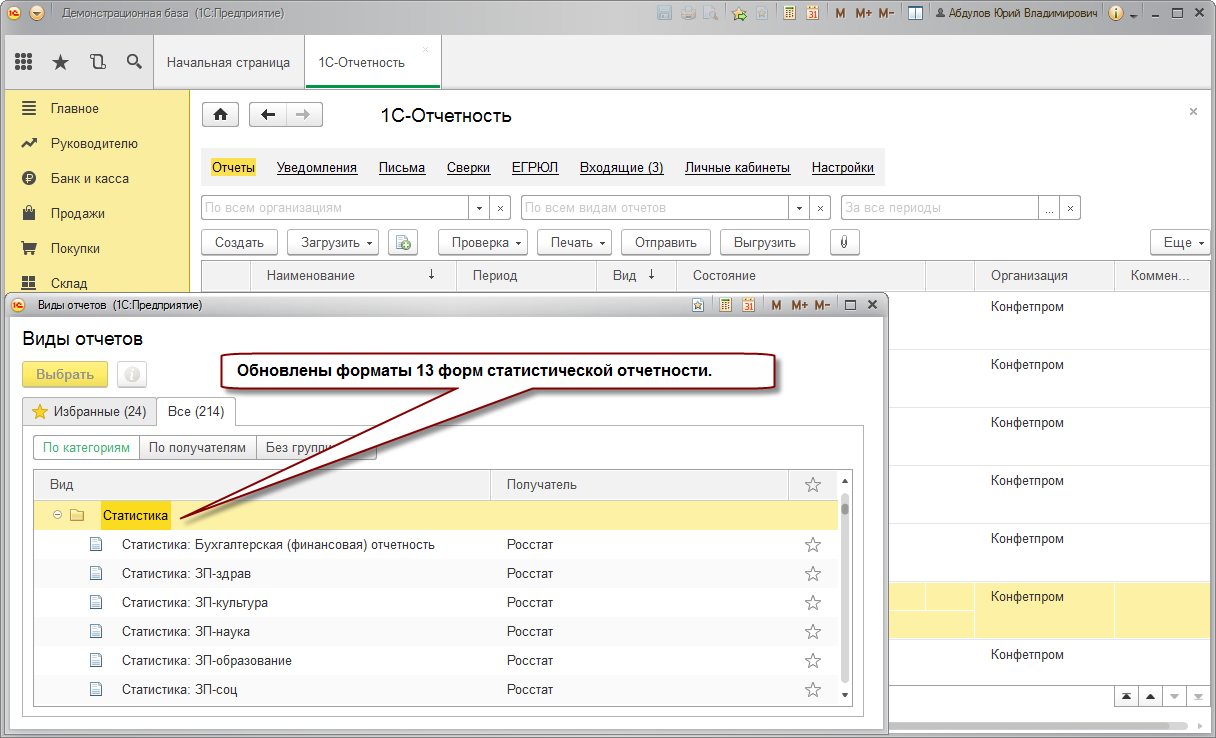Click the search magnifier icon

click(134, 62)
